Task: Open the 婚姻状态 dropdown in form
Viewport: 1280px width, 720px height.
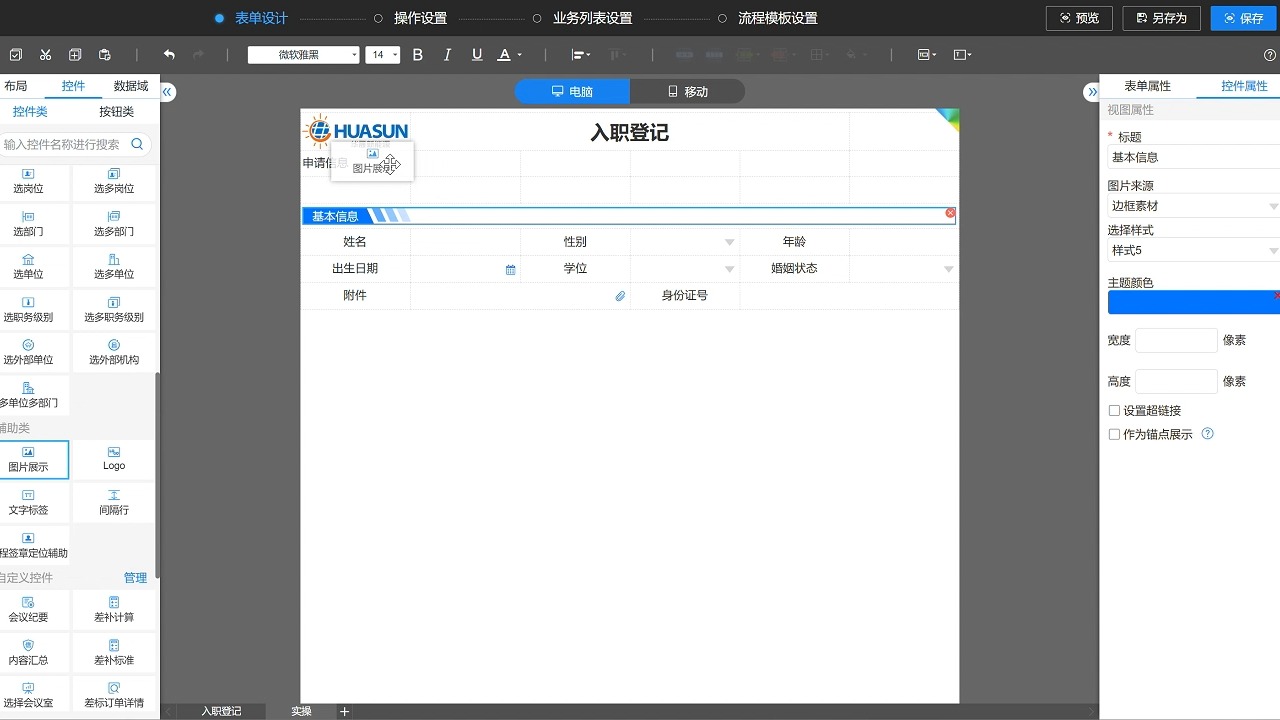Action: 949,269
